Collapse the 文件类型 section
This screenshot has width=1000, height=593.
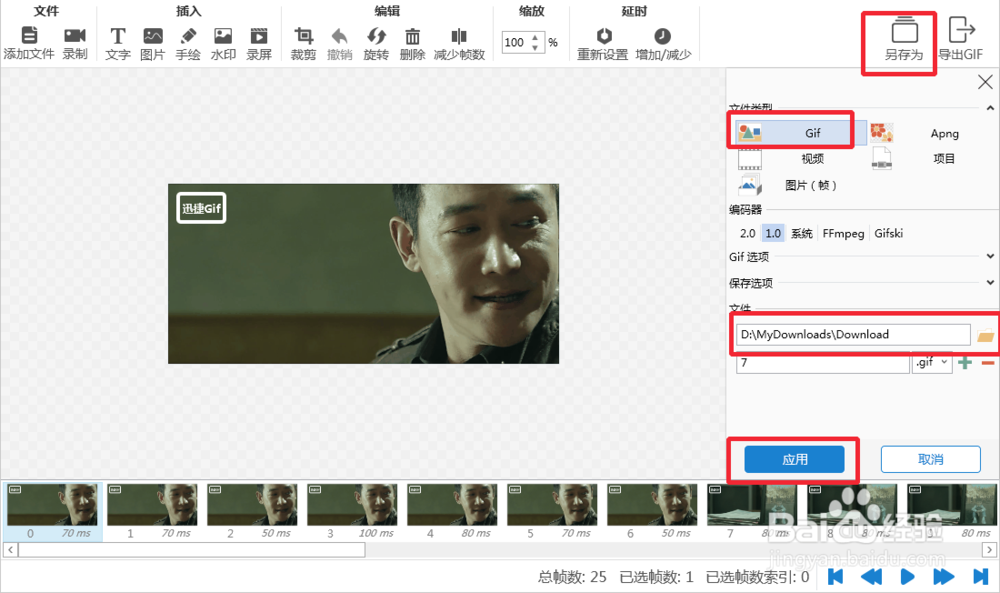[x=990, y=108]
